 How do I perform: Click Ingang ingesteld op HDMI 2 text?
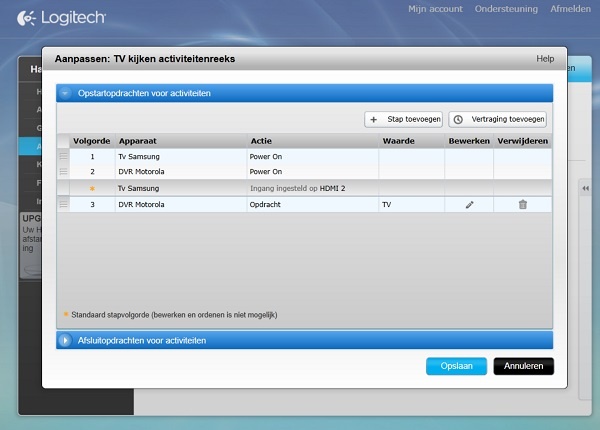coord(298,188)
